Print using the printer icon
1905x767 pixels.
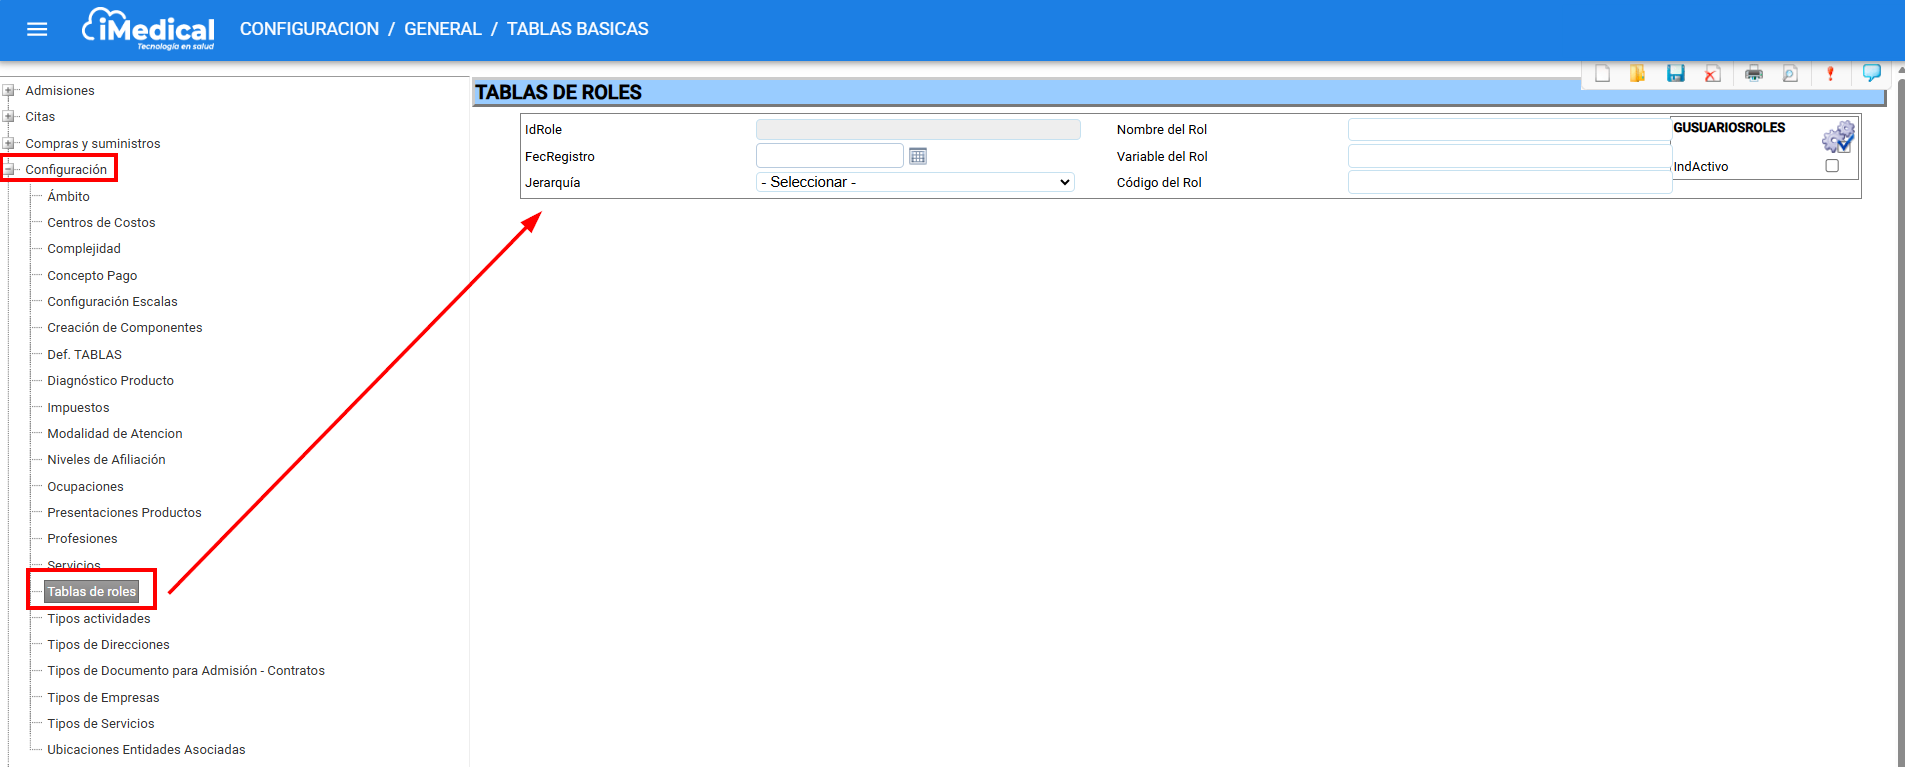[x=1753, y=74]
